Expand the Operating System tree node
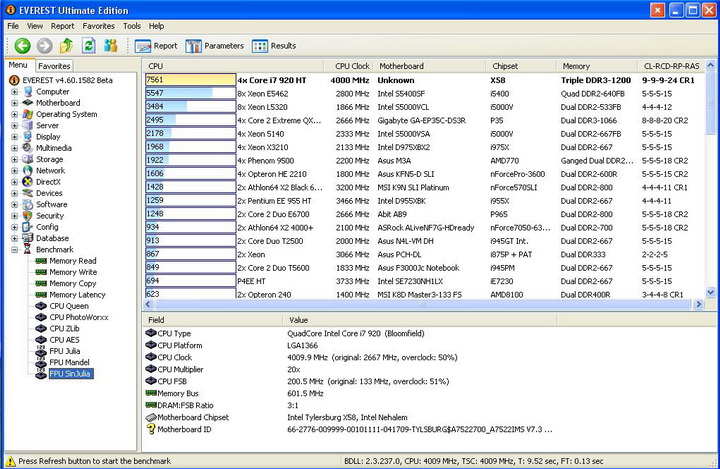The width and height of the screenshot is (720, 469). tap(15, 114)
